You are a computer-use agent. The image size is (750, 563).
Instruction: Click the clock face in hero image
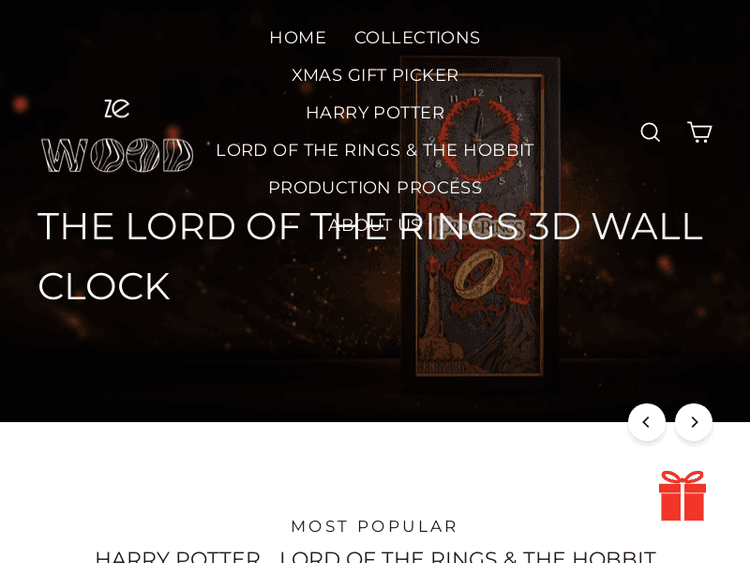(x=480, y=135)
